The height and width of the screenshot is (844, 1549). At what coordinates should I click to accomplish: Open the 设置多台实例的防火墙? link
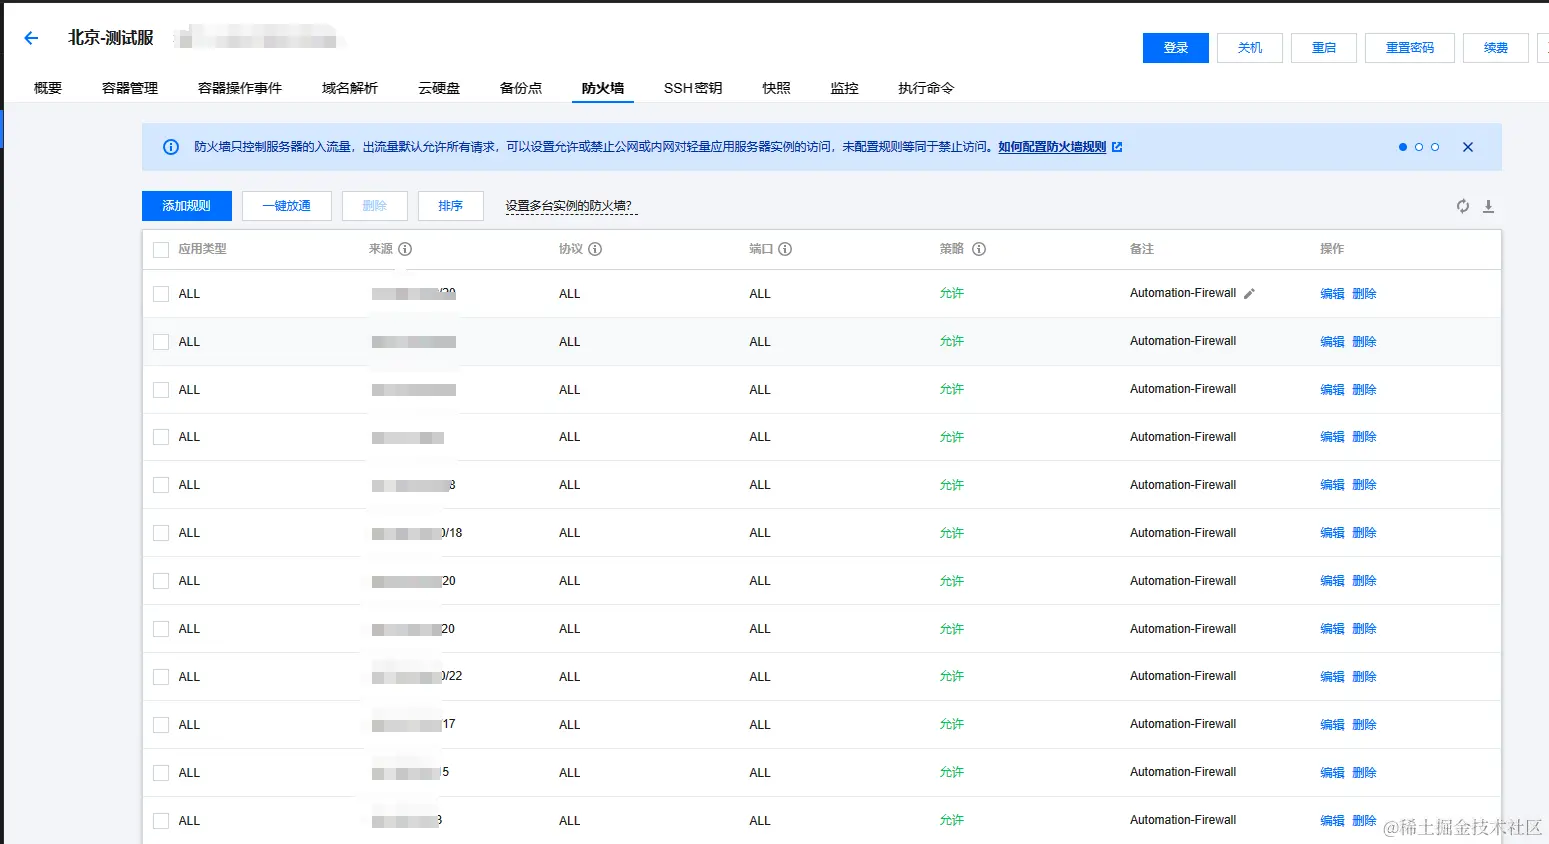(x=569, y=206)
